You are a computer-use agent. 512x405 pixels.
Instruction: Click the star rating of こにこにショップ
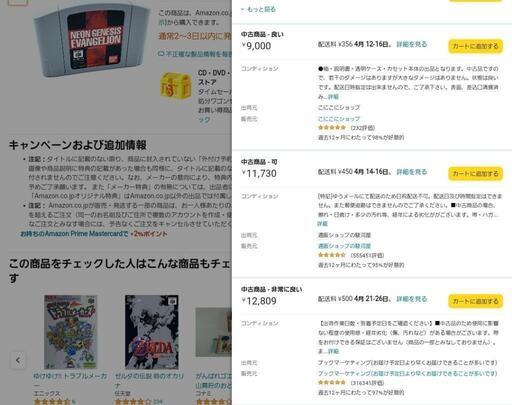(x=332, y=128)
